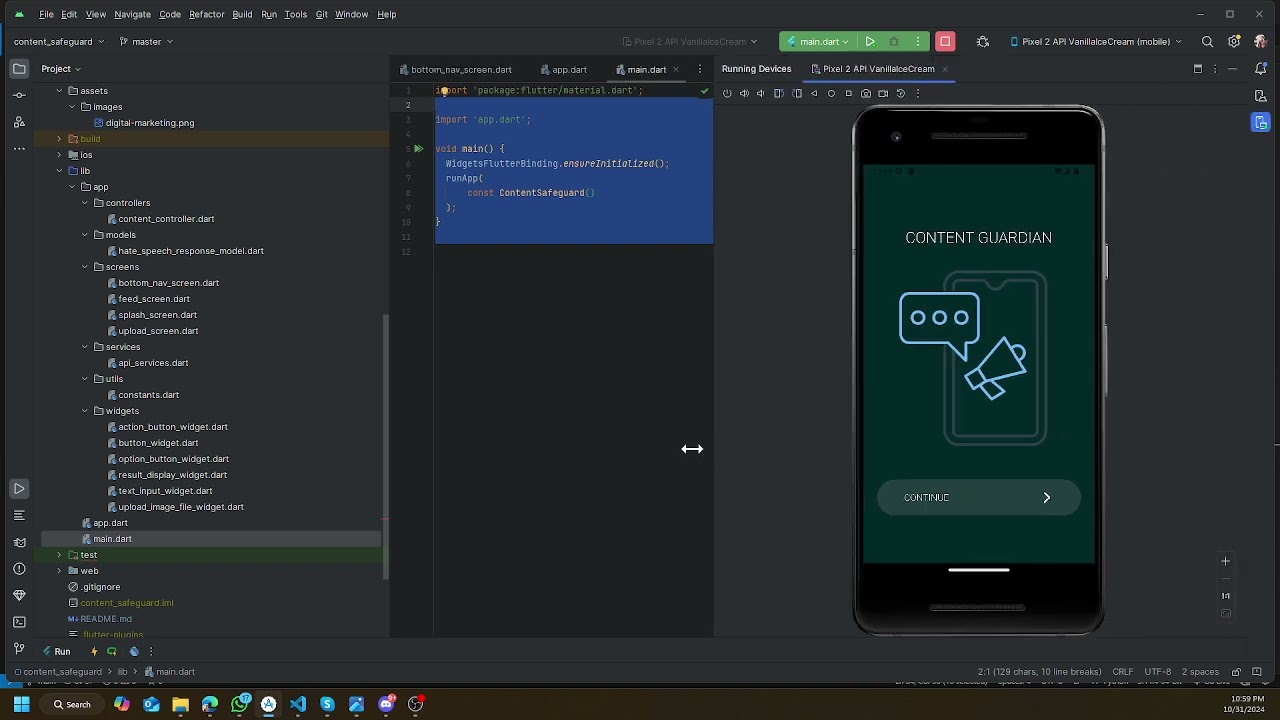Close main.dart editor tab

click(x=676, y=70)
